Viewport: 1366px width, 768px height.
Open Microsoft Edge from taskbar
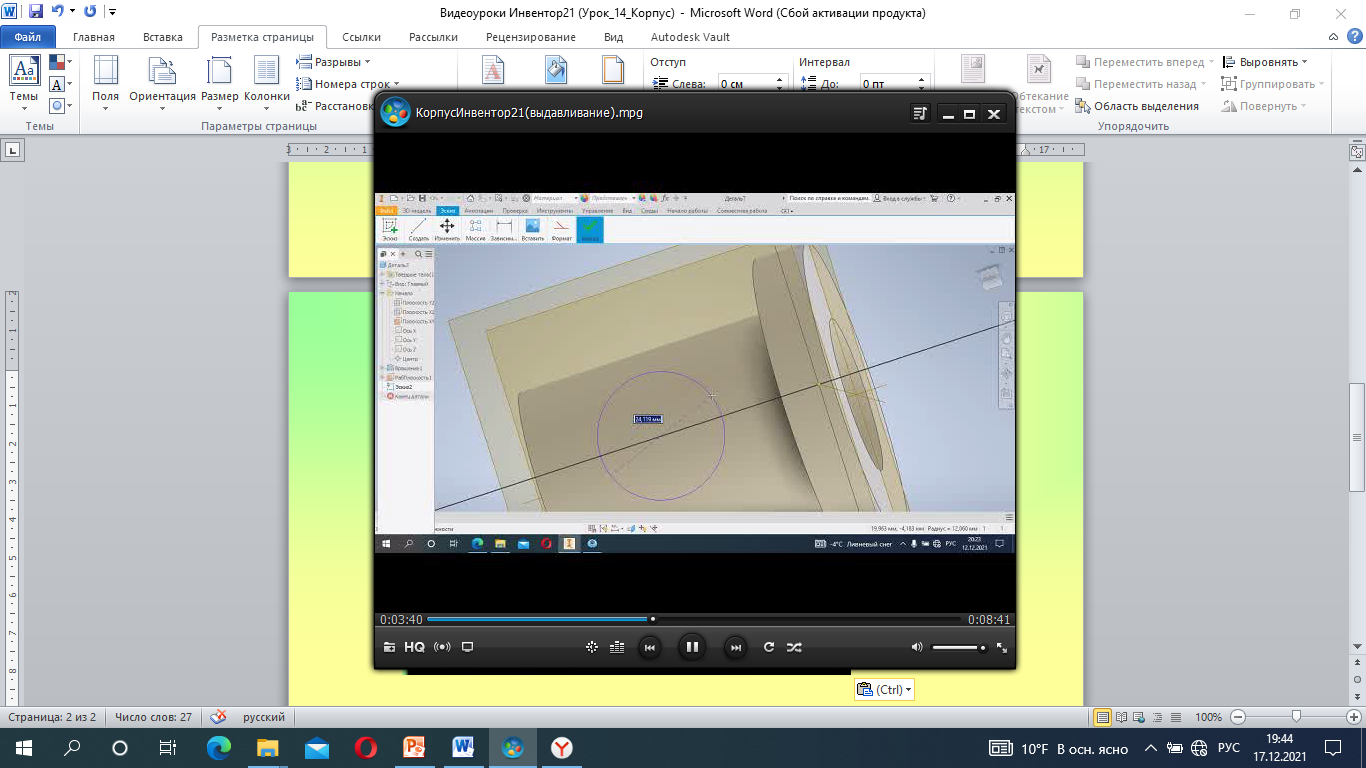pos(219,748)
